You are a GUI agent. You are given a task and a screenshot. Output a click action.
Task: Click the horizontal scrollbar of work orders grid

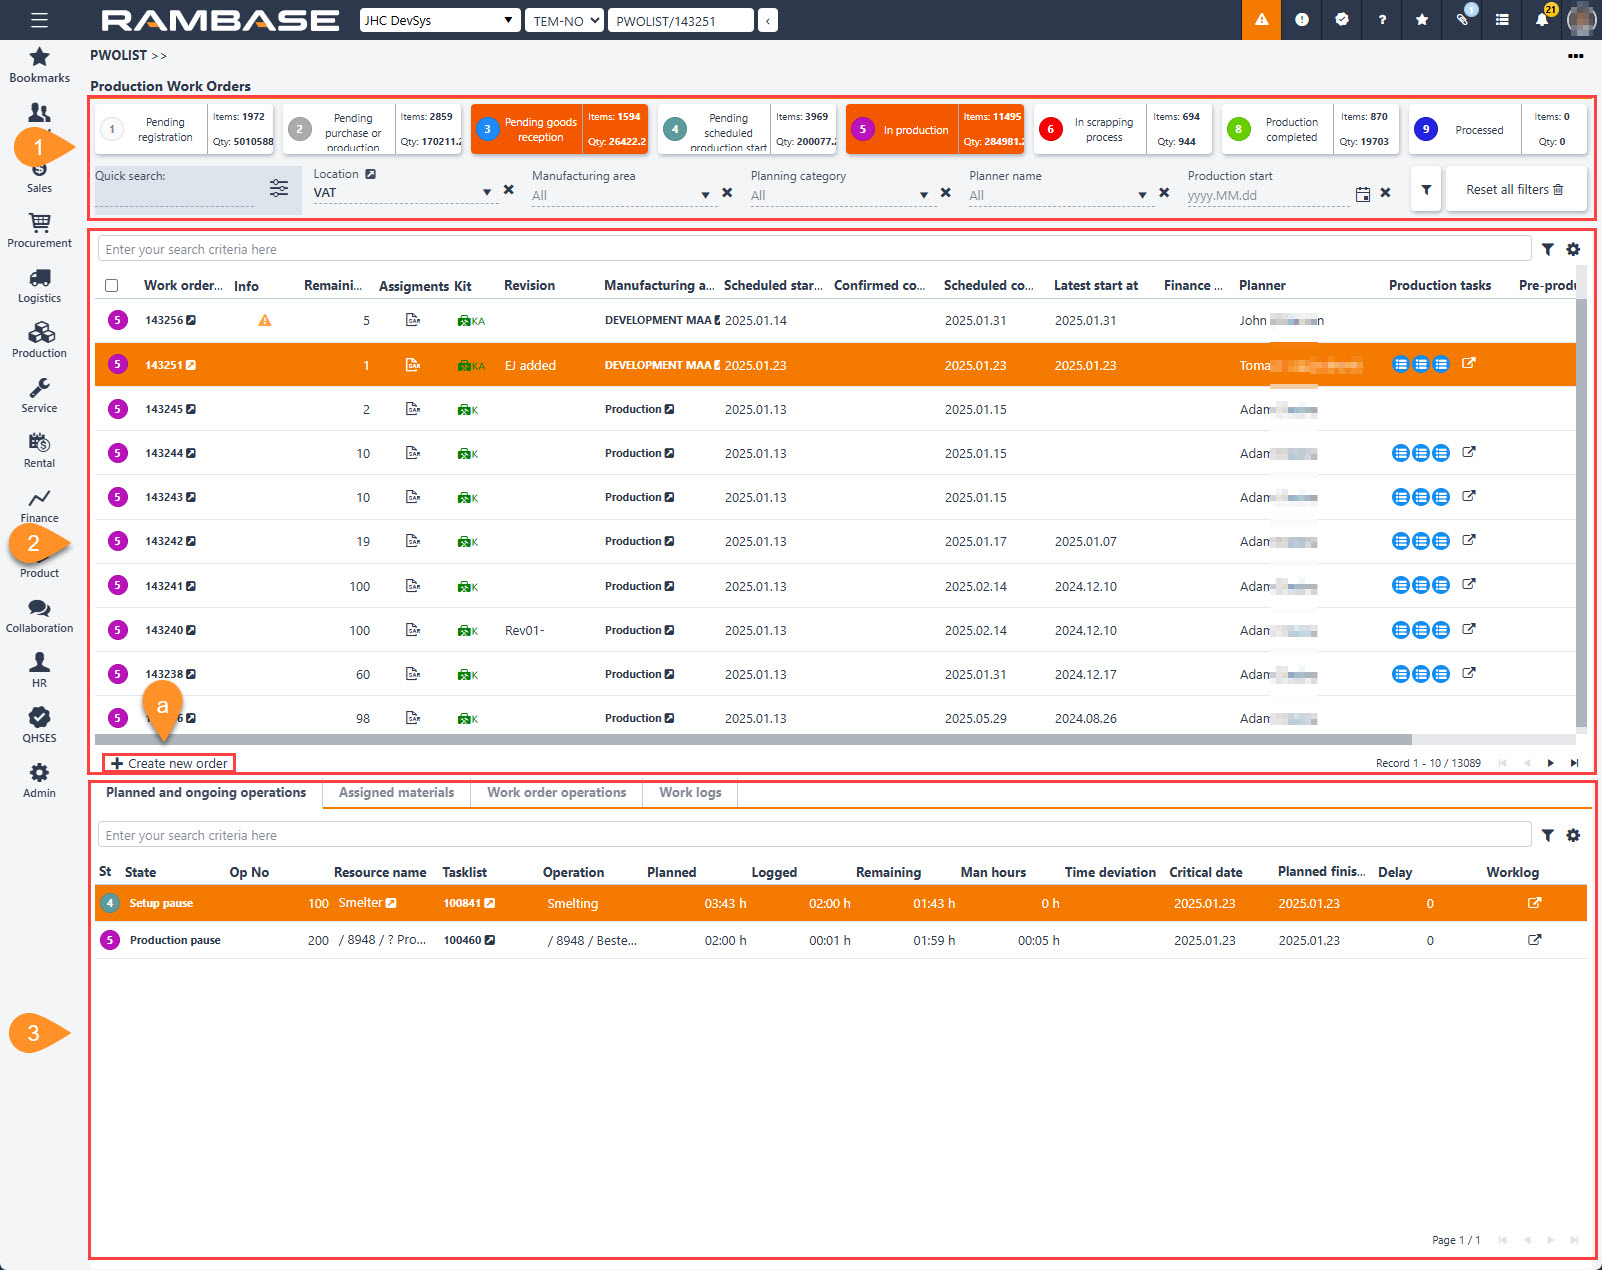[x=753, y=740]
